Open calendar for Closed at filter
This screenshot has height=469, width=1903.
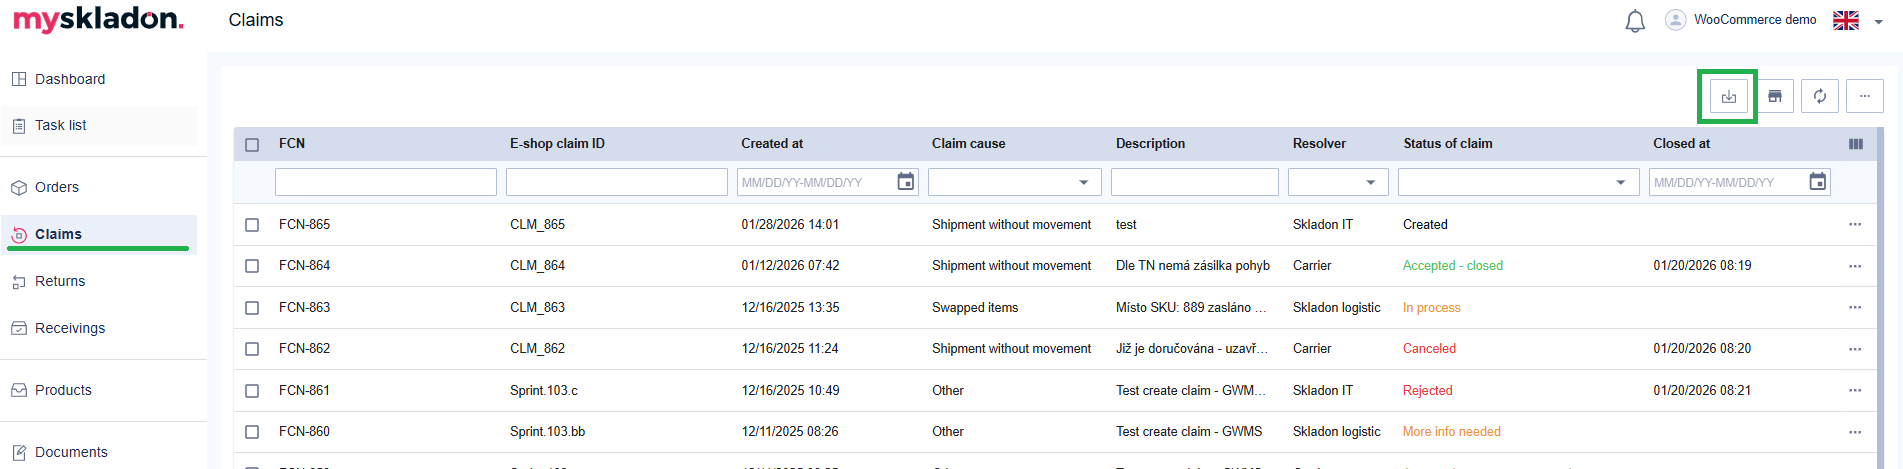(1818, 182)
